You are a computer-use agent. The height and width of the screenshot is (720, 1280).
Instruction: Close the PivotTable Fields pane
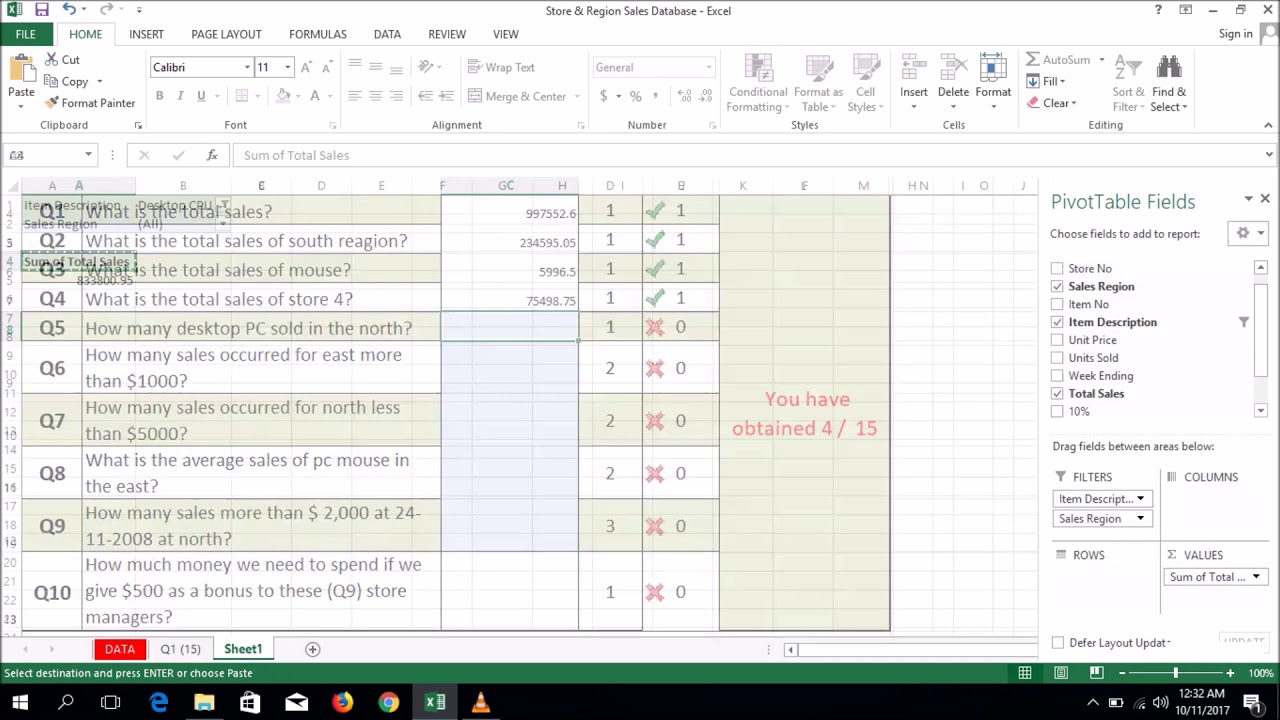1265,199
